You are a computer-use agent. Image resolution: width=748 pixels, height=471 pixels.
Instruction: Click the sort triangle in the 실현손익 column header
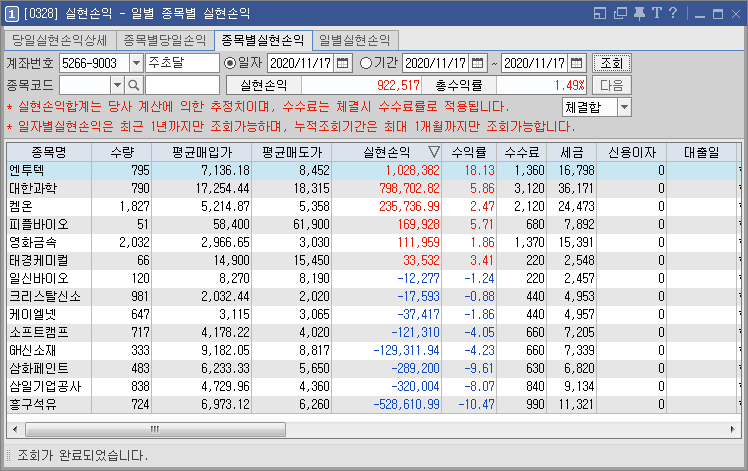click(434, 152)
